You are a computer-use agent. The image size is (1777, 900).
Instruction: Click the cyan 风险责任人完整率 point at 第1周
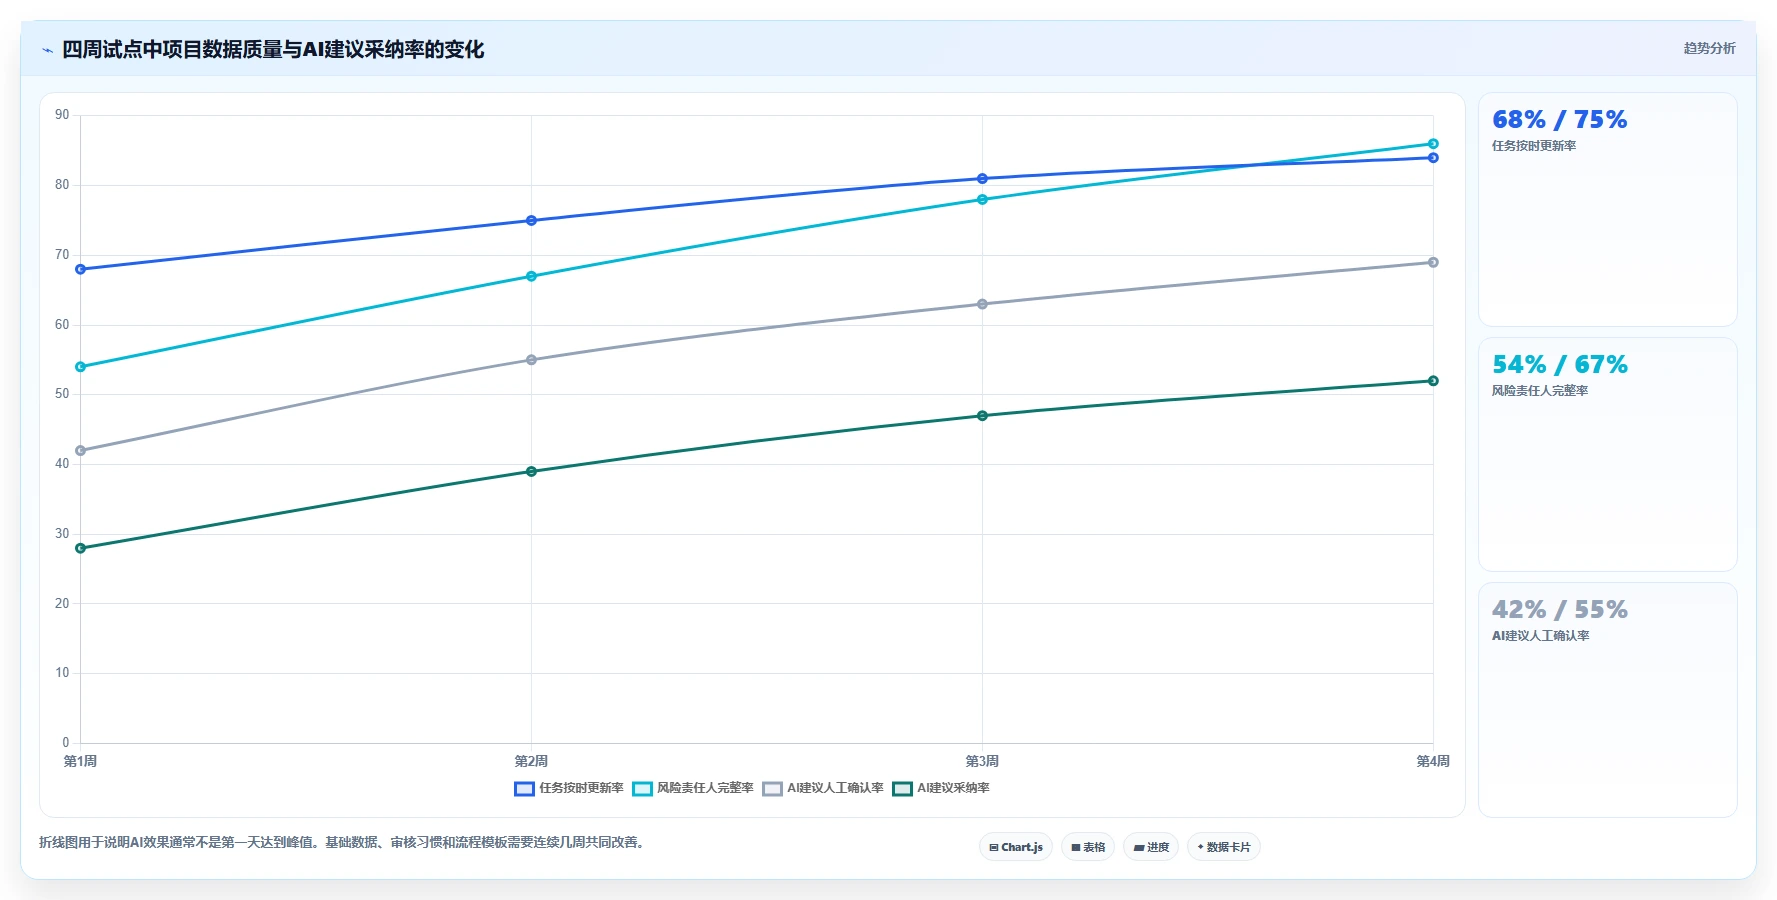click(81, 367)
